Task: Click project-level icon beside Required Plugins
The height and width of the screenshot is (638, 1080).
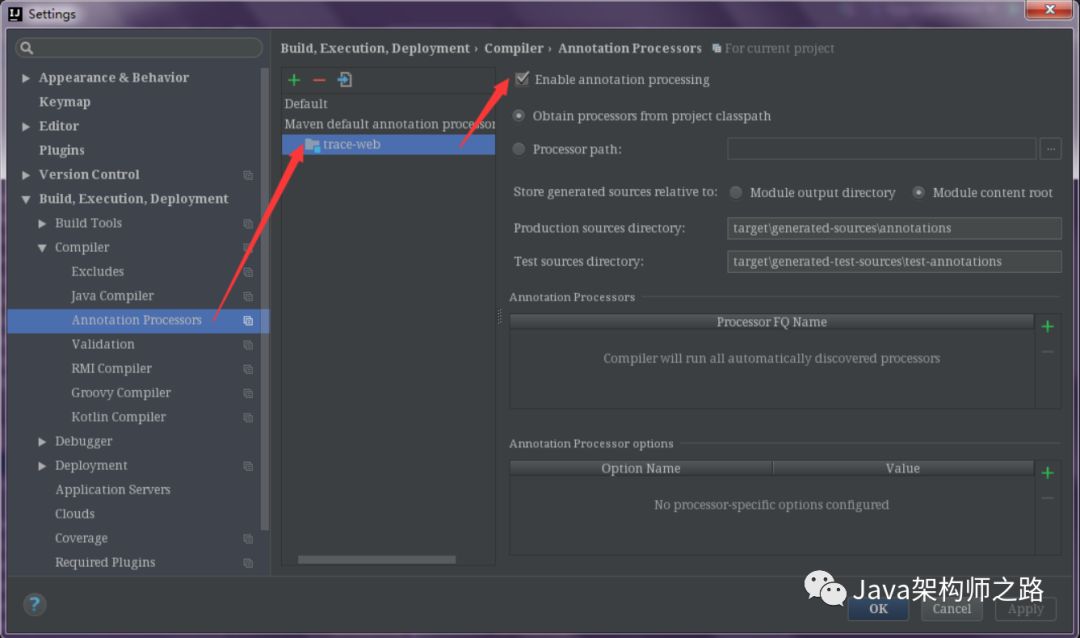Action: [248, 563]
